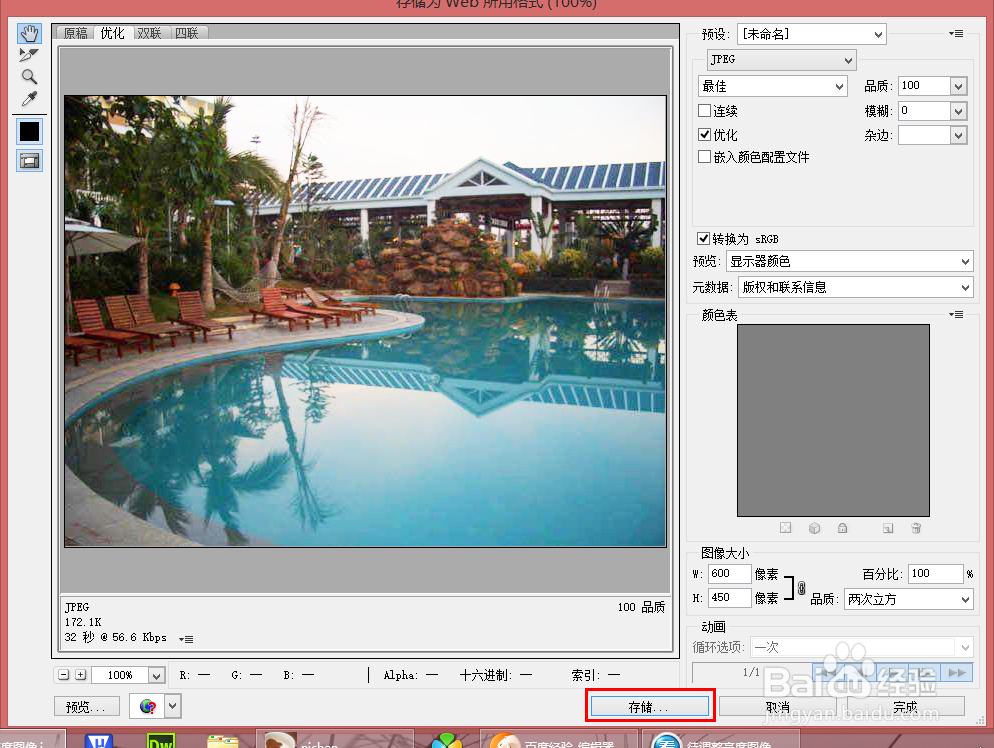This screenshot has width=994, height=748.
Task: Open the 最佳 compression quality dropdown
Action: [x=773, y=86]
